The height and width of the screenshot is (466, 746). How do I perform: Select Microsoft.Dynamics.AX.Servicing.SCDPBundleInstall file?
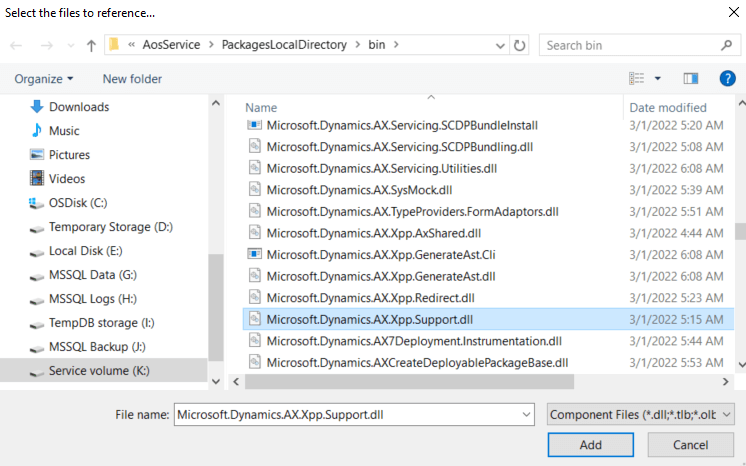click(x=402, y=125)
